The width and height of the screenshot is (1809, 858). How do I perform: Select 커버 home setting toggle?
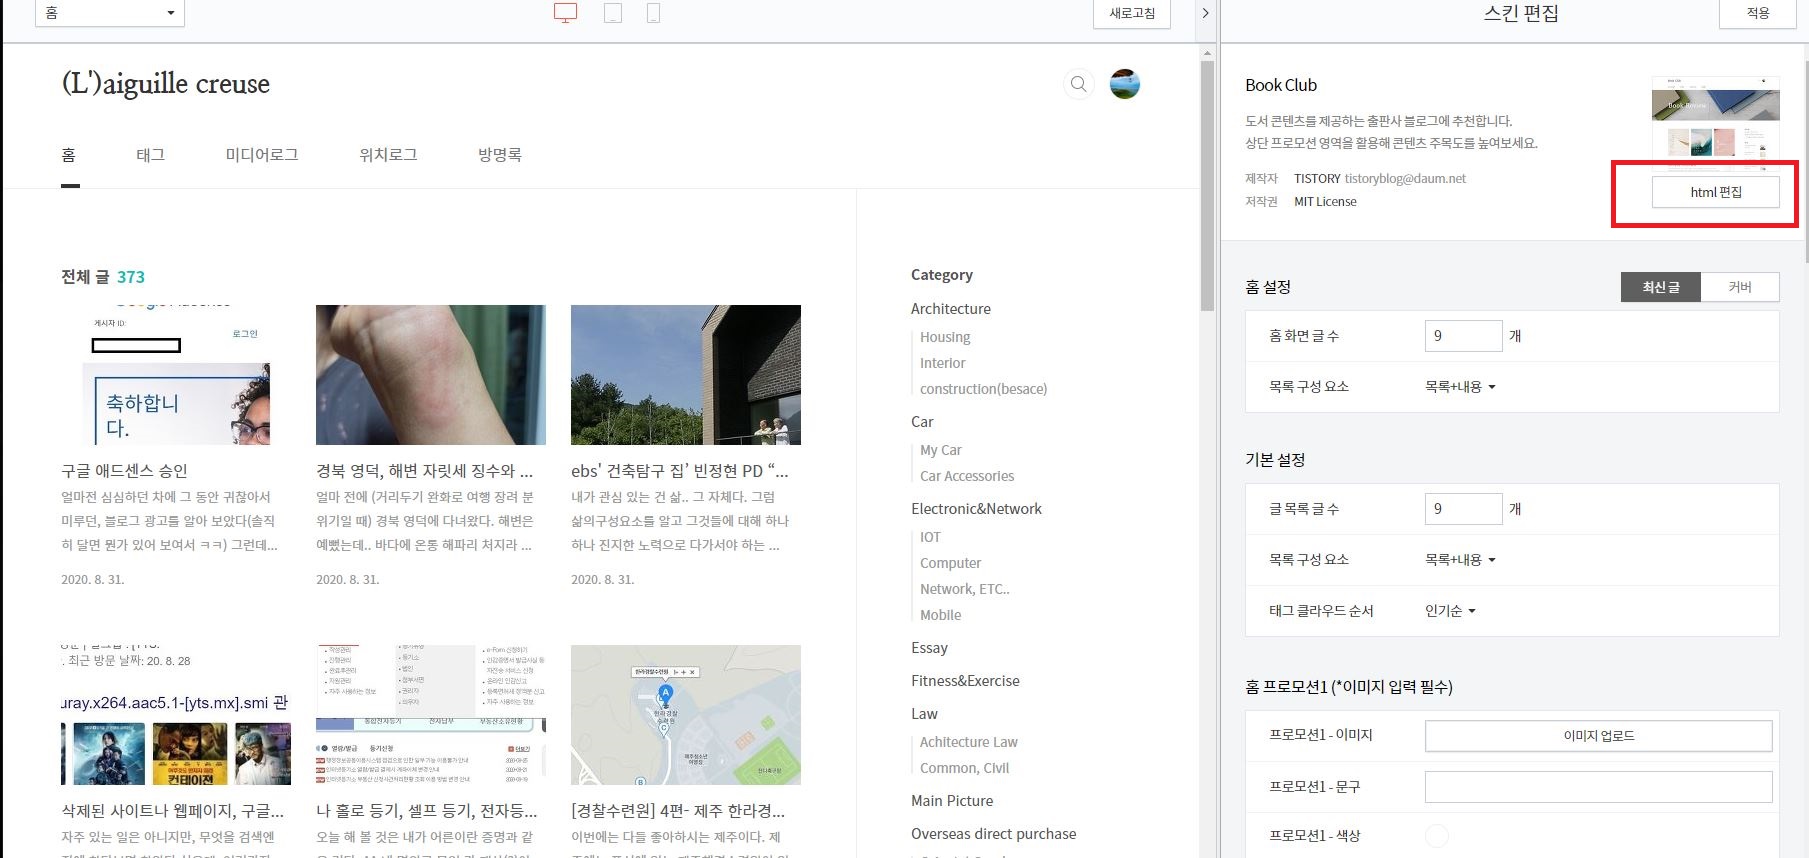coord(1740,287)
